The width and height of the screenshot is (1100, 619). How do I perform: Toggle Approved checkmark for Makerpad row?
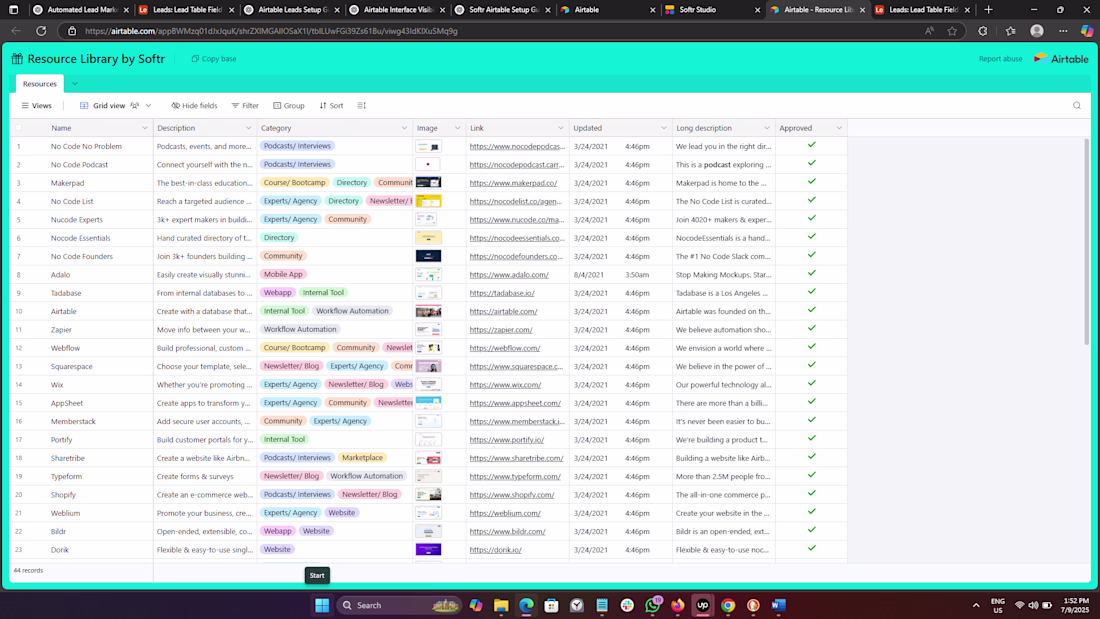click(812, 182)
